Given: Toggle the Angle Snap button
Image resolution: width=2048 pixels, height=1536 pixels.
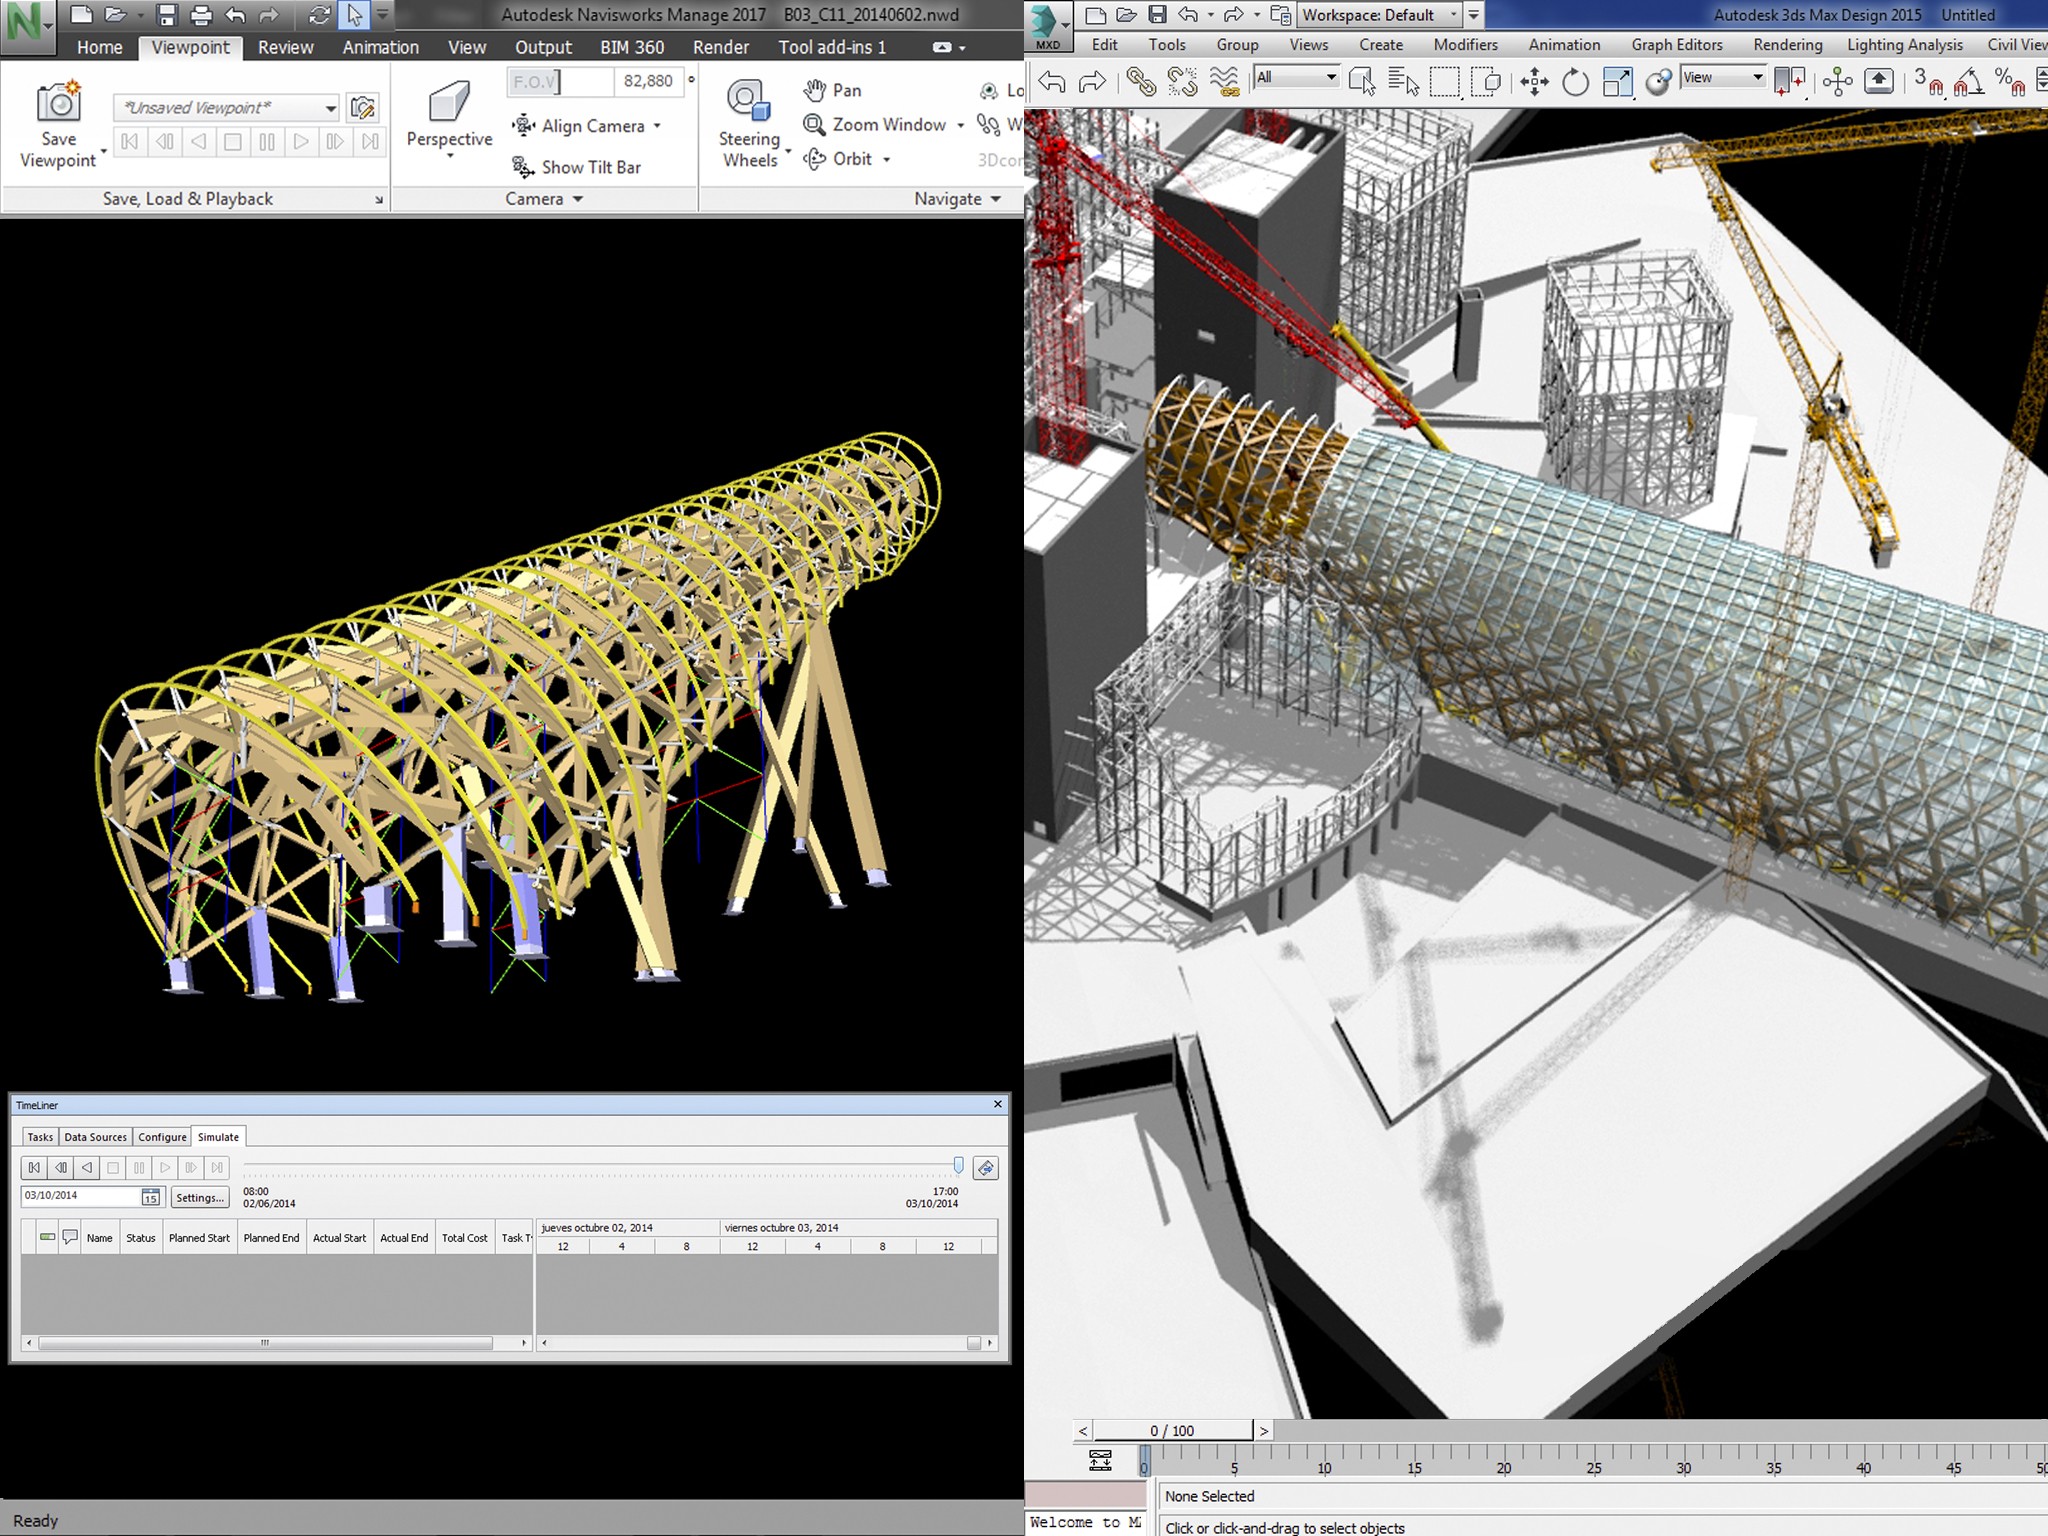Looking at the screenshot, I should tap(1969, 81).
